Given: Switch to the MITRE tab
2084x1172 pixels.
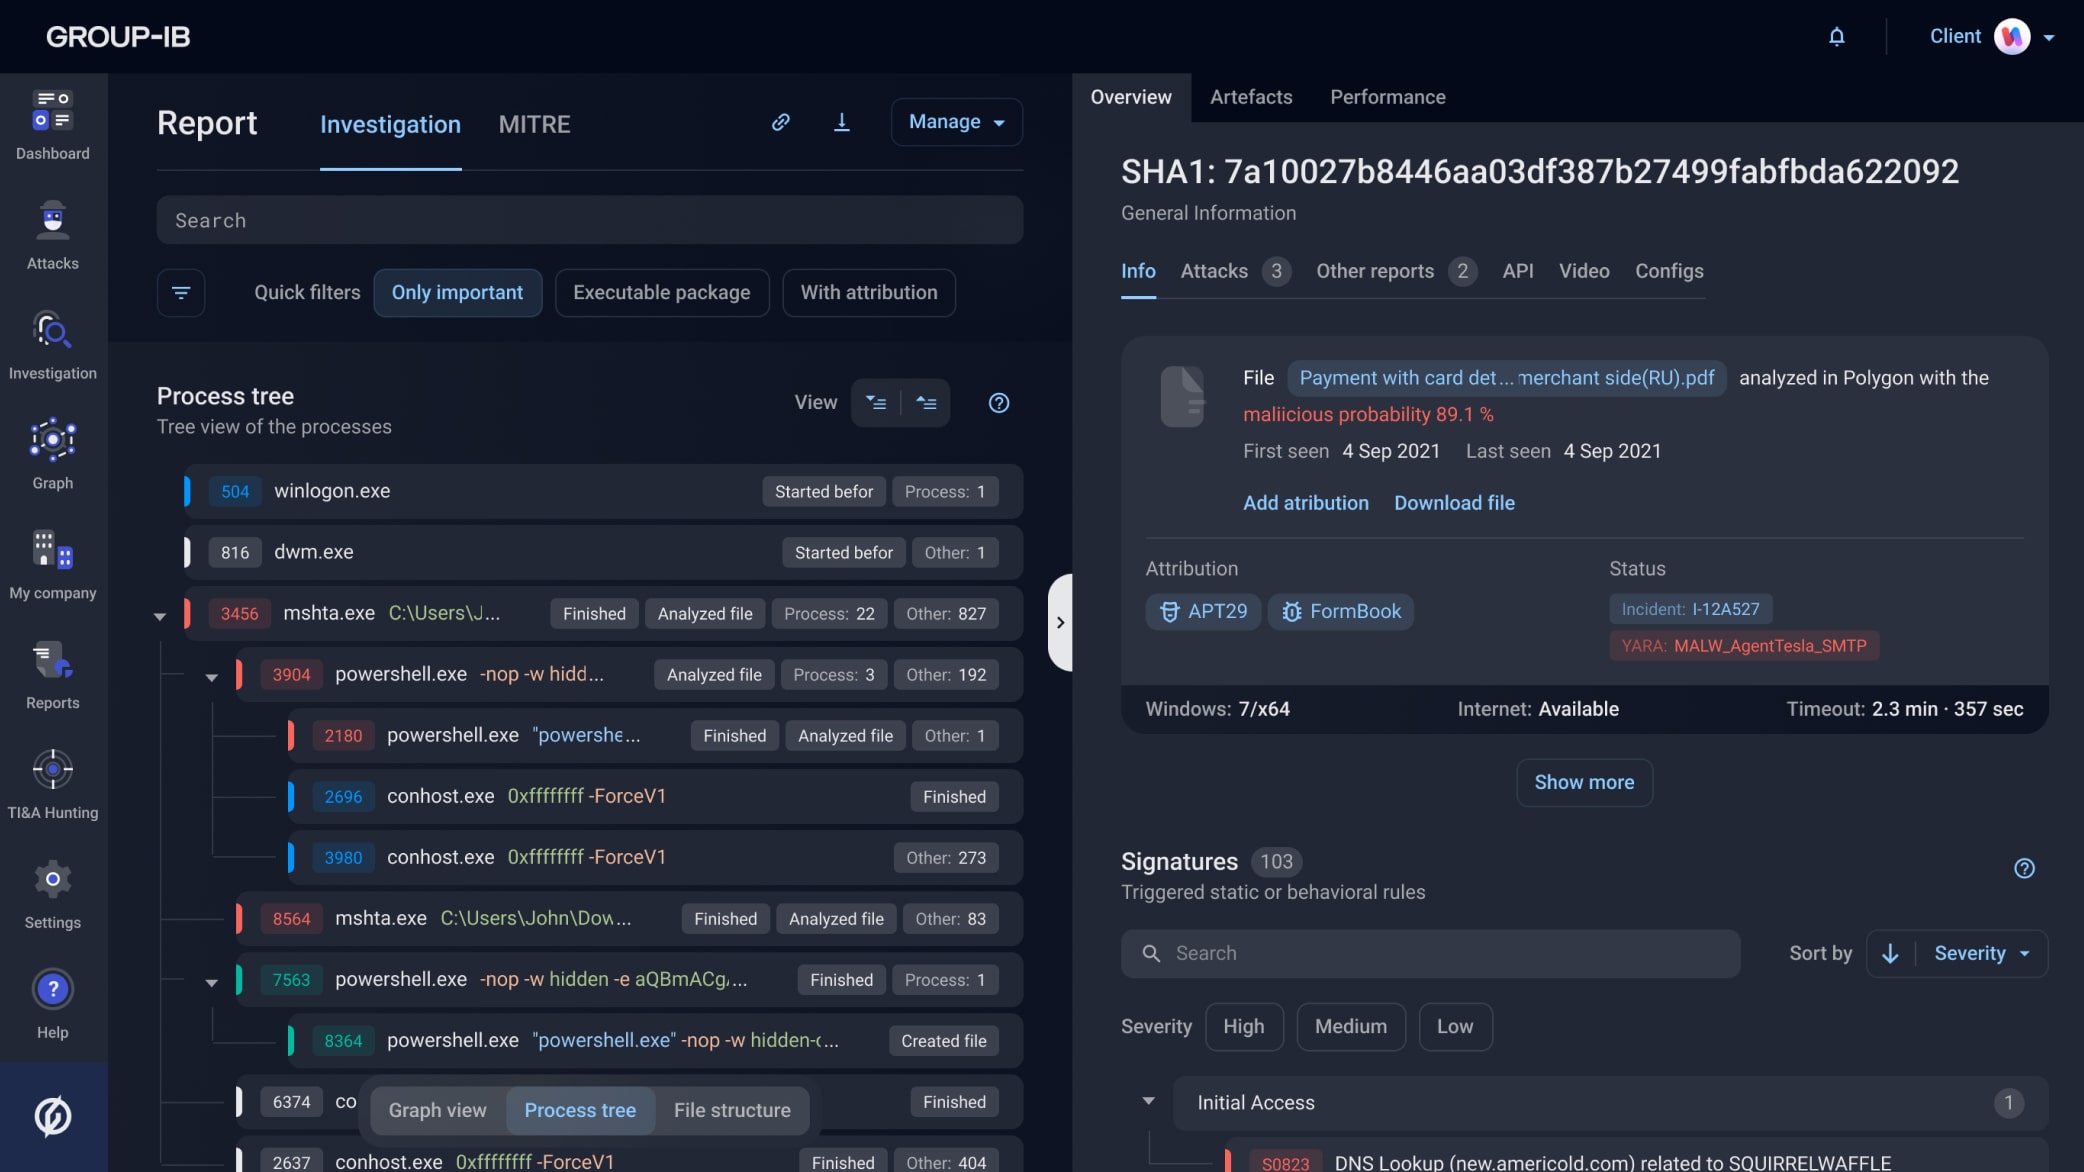Looking at the screenshot, I should (x=534, y=124).
